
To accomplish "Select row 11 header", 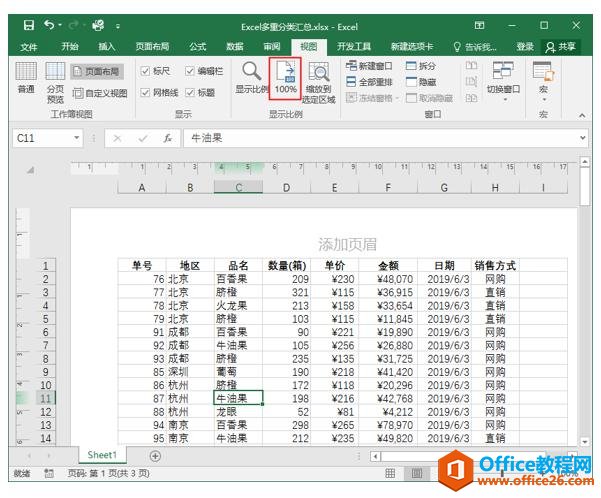I will point(46,398).
